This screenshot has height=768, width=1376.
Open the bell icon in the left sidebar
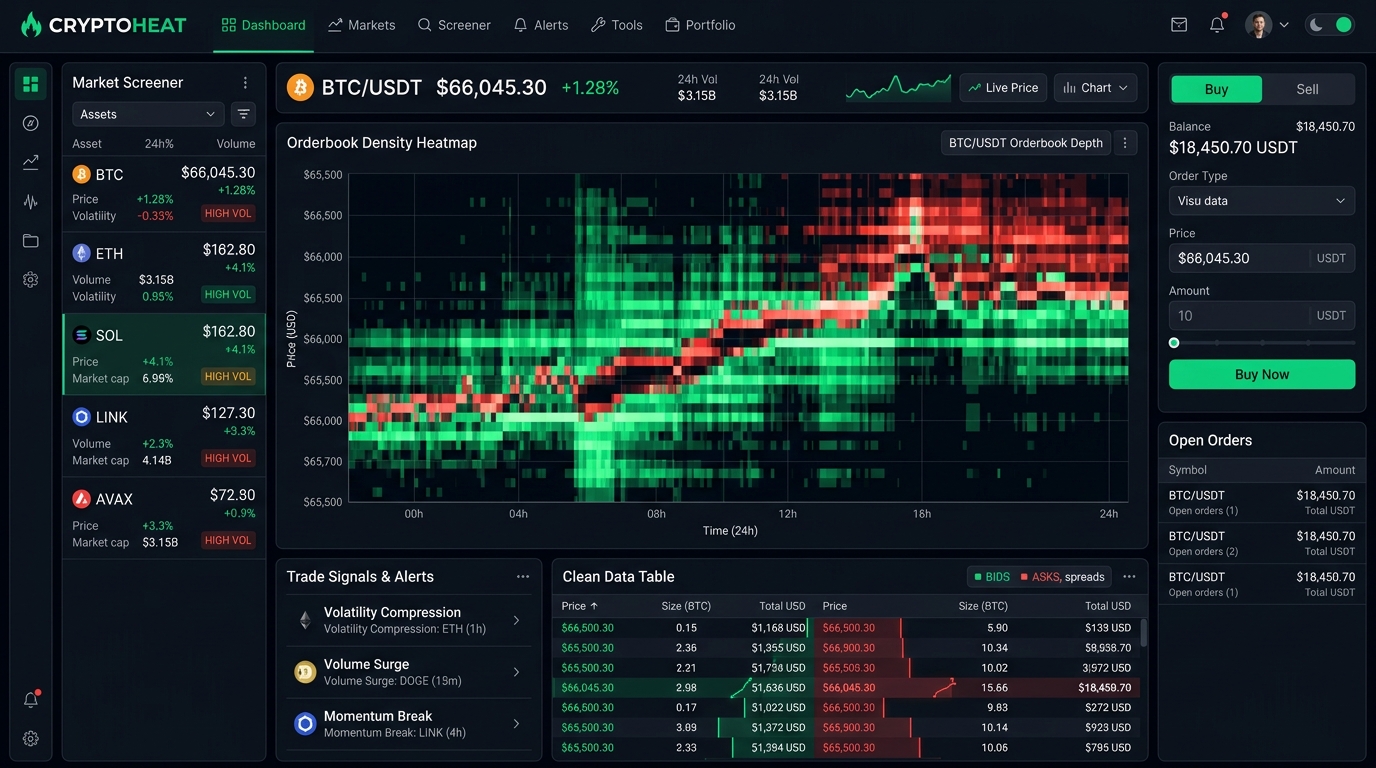pyautogui.click(x=30, y=700)
